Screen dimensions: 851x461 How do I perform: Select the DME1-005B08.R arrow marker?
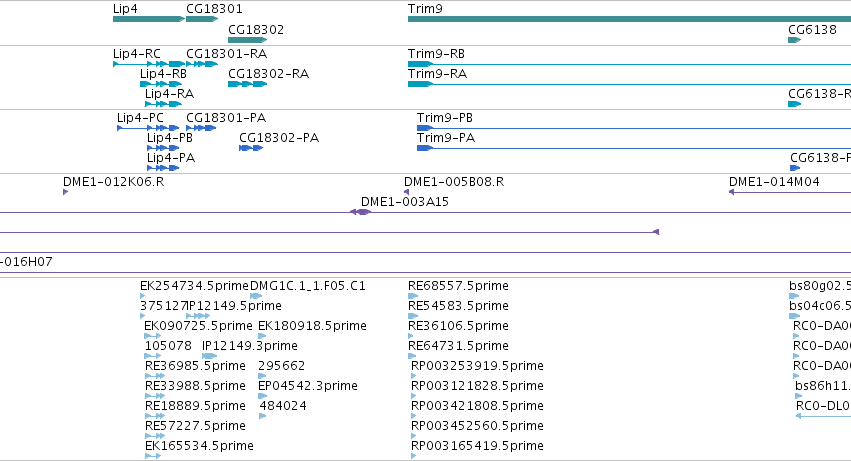point(407,192)
